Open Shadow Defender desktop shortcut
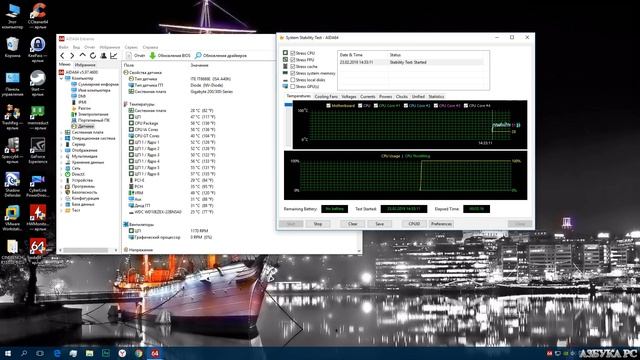The image size is (640, 360). [x=12, y=184]
